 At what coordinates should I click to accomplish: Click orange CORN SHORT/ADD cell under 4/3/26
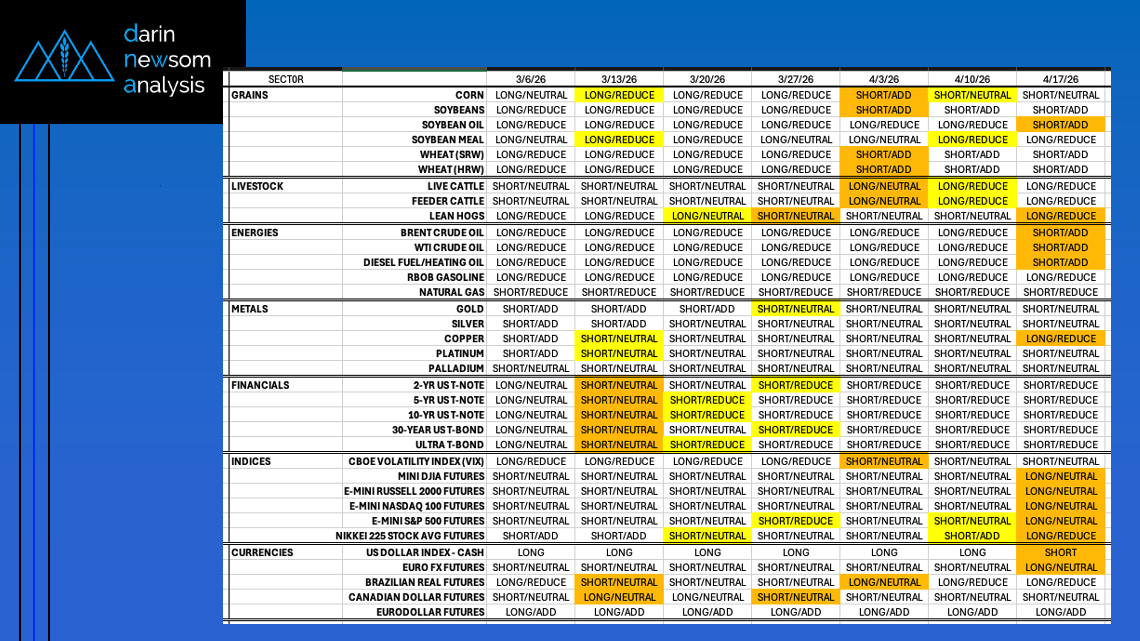[x=884, y=95]
